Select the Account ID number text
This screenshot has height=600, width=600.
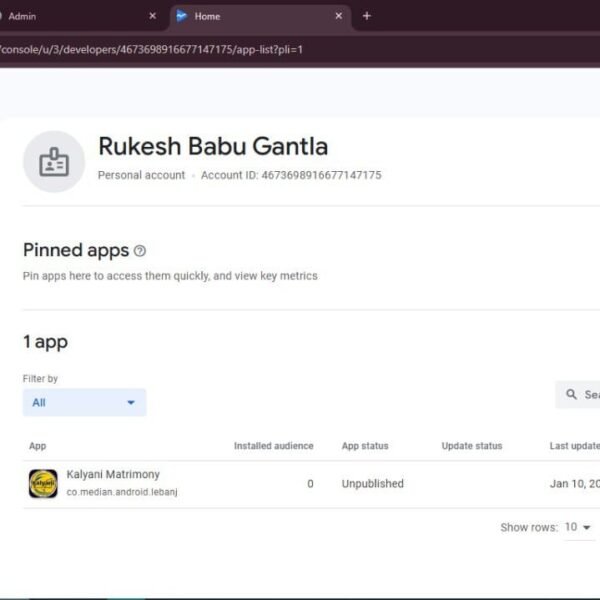(x=321, y=175)
